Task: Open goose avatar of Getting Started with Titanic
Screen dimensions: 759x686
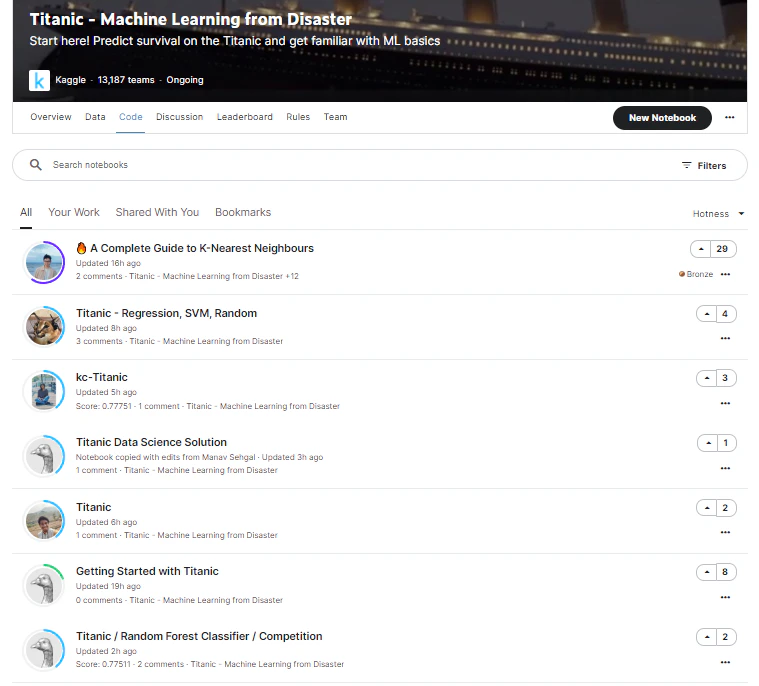Action: point(45,585)
